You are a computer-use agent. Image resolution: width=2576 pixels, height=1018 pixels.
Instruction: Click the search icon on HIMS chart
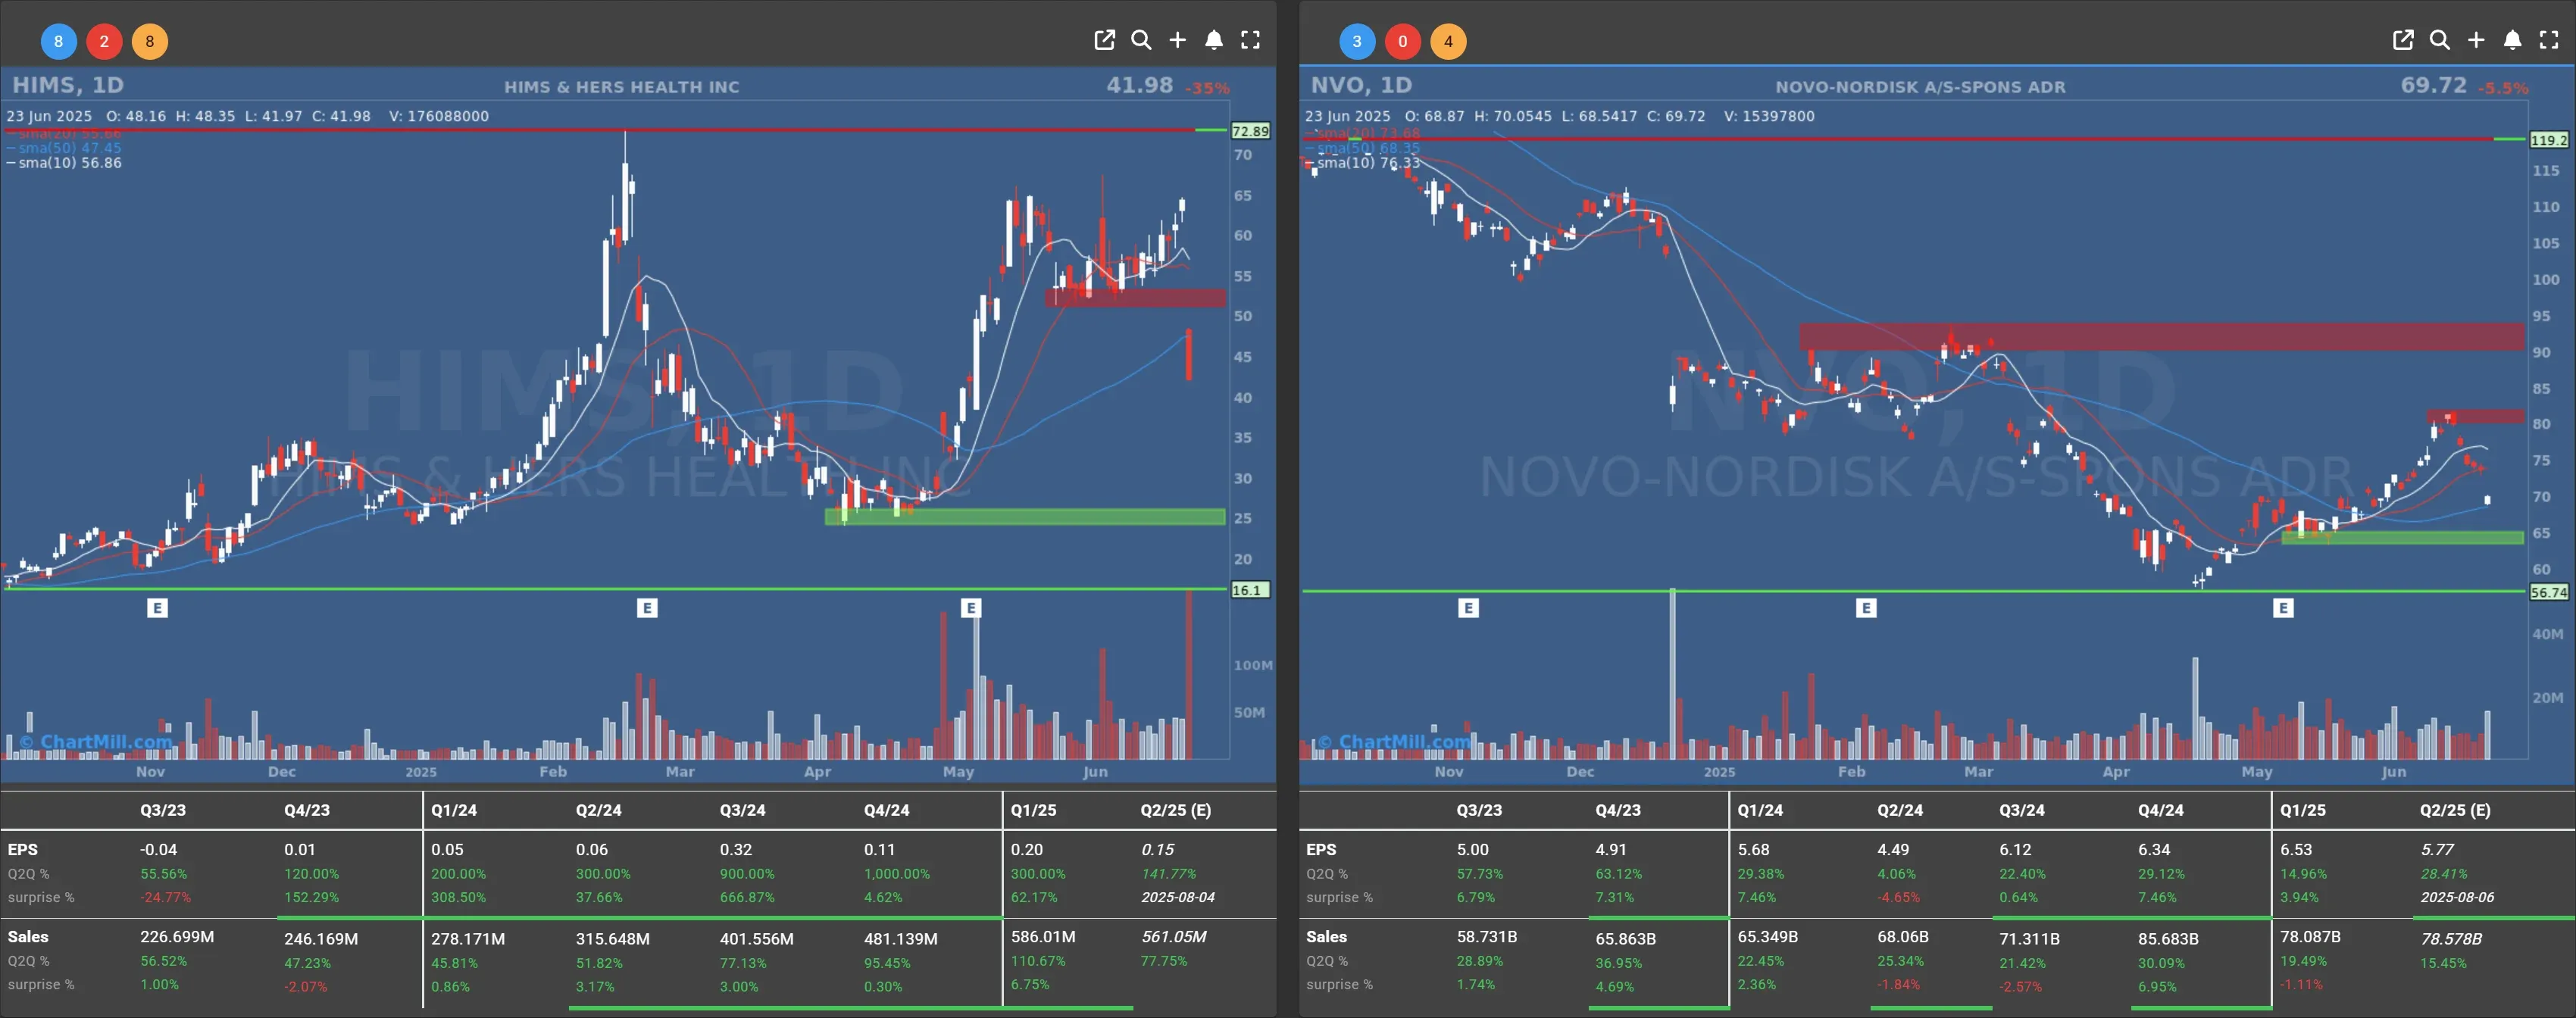tap(1141, 40)
